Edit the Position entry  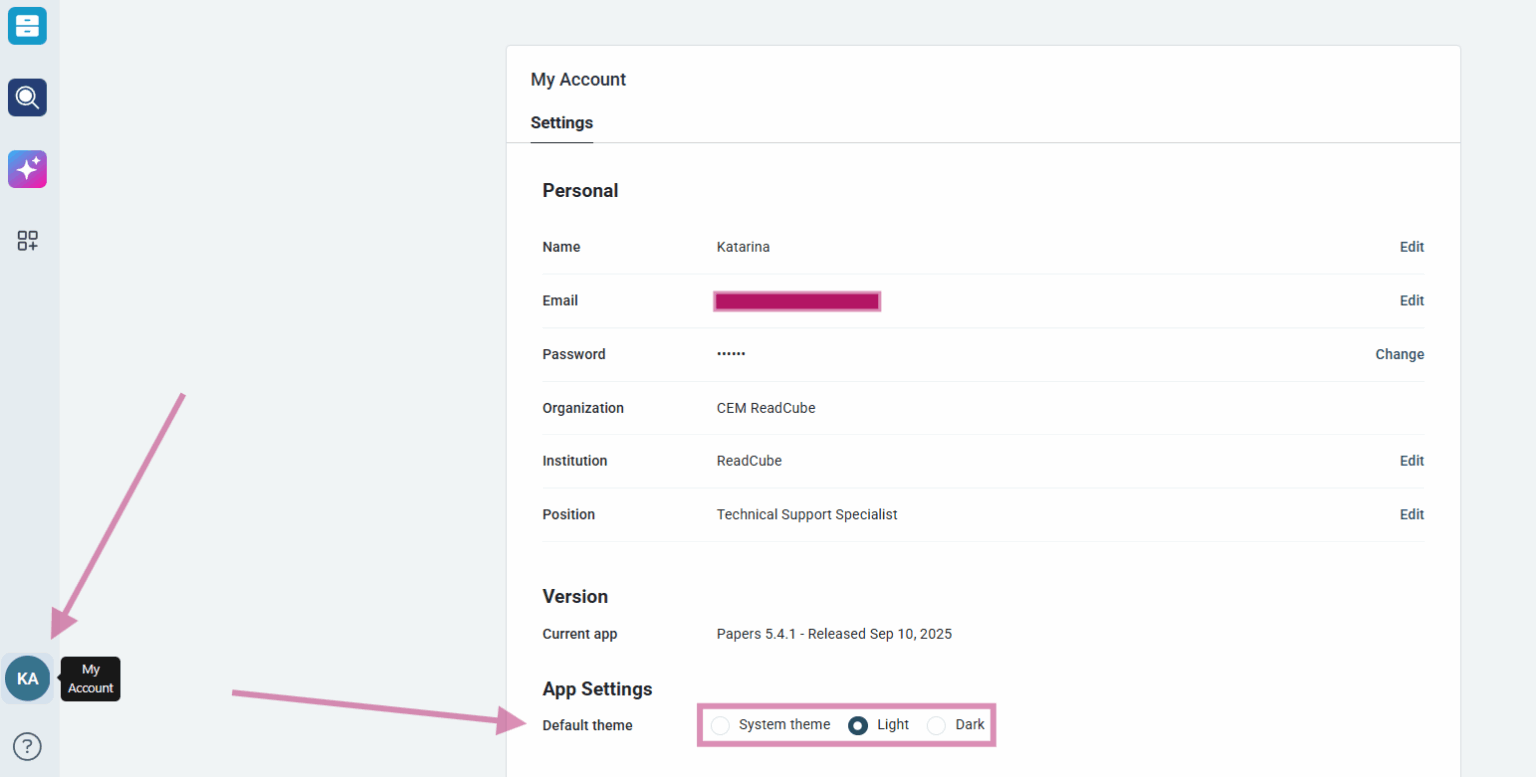[1411, 515]
